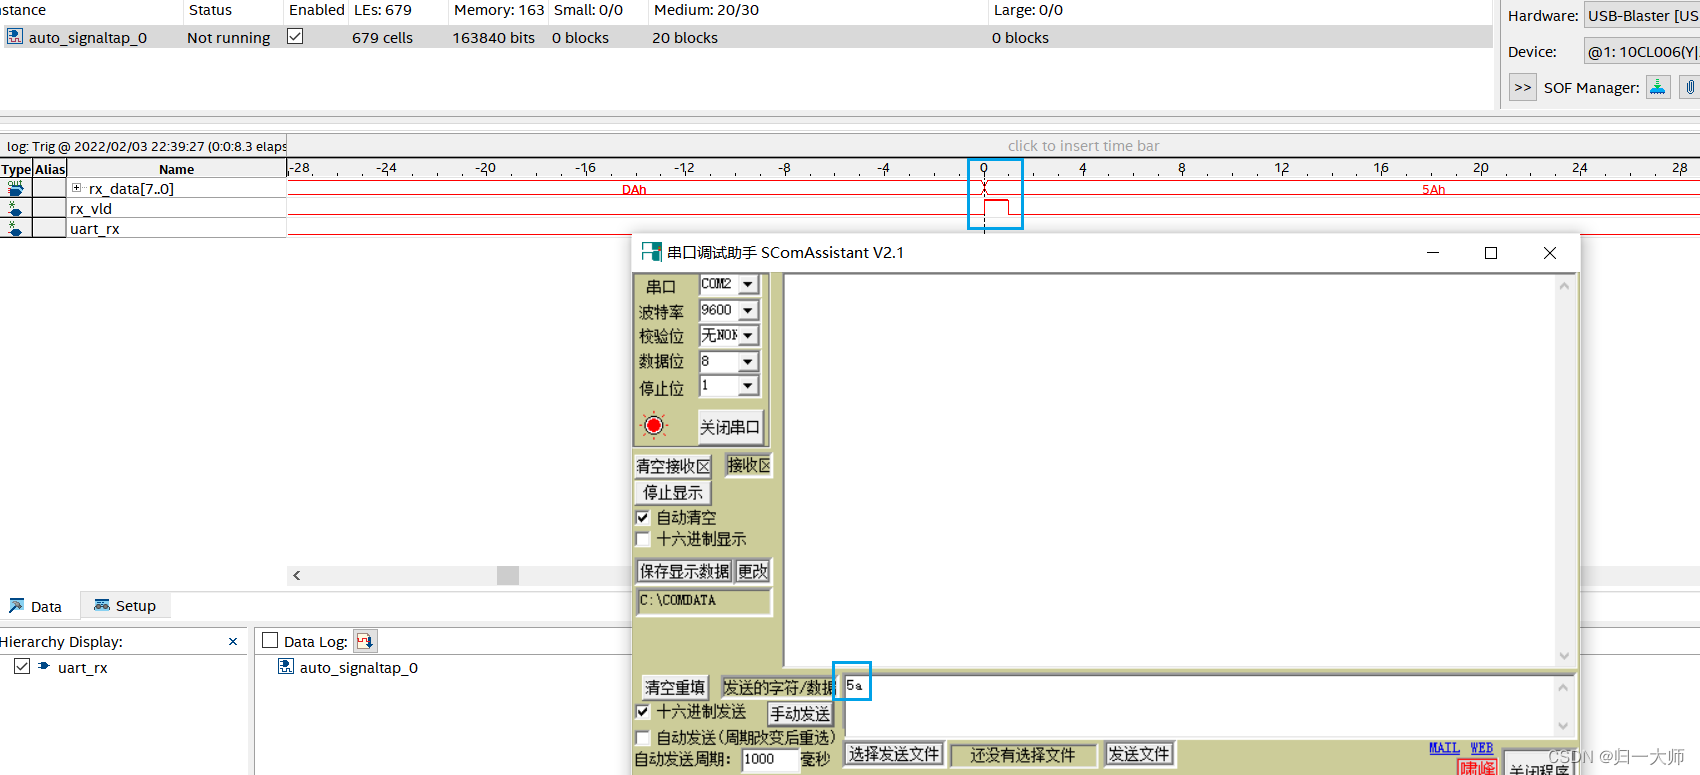Click the attach file paperclip icon

click(1689, 87)
